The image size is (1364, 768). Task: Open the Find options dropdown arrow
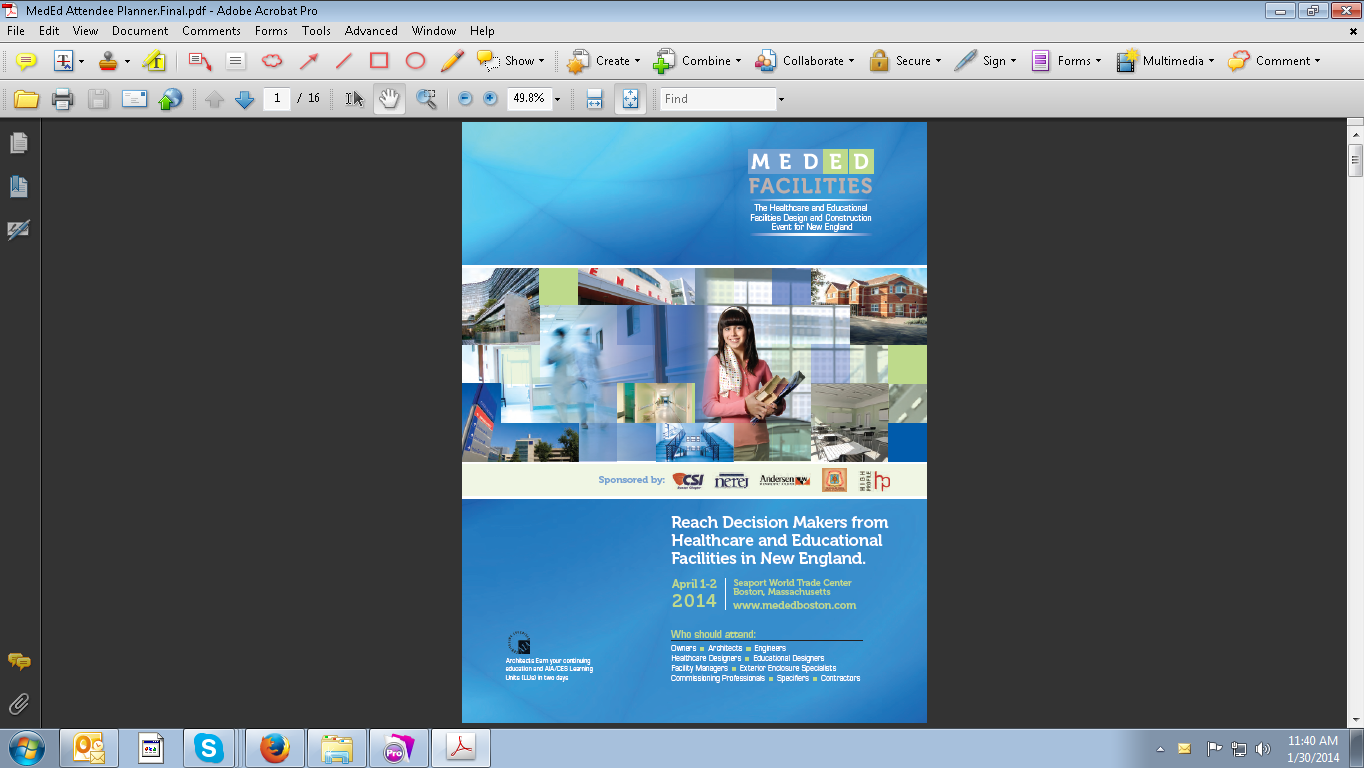781,99
